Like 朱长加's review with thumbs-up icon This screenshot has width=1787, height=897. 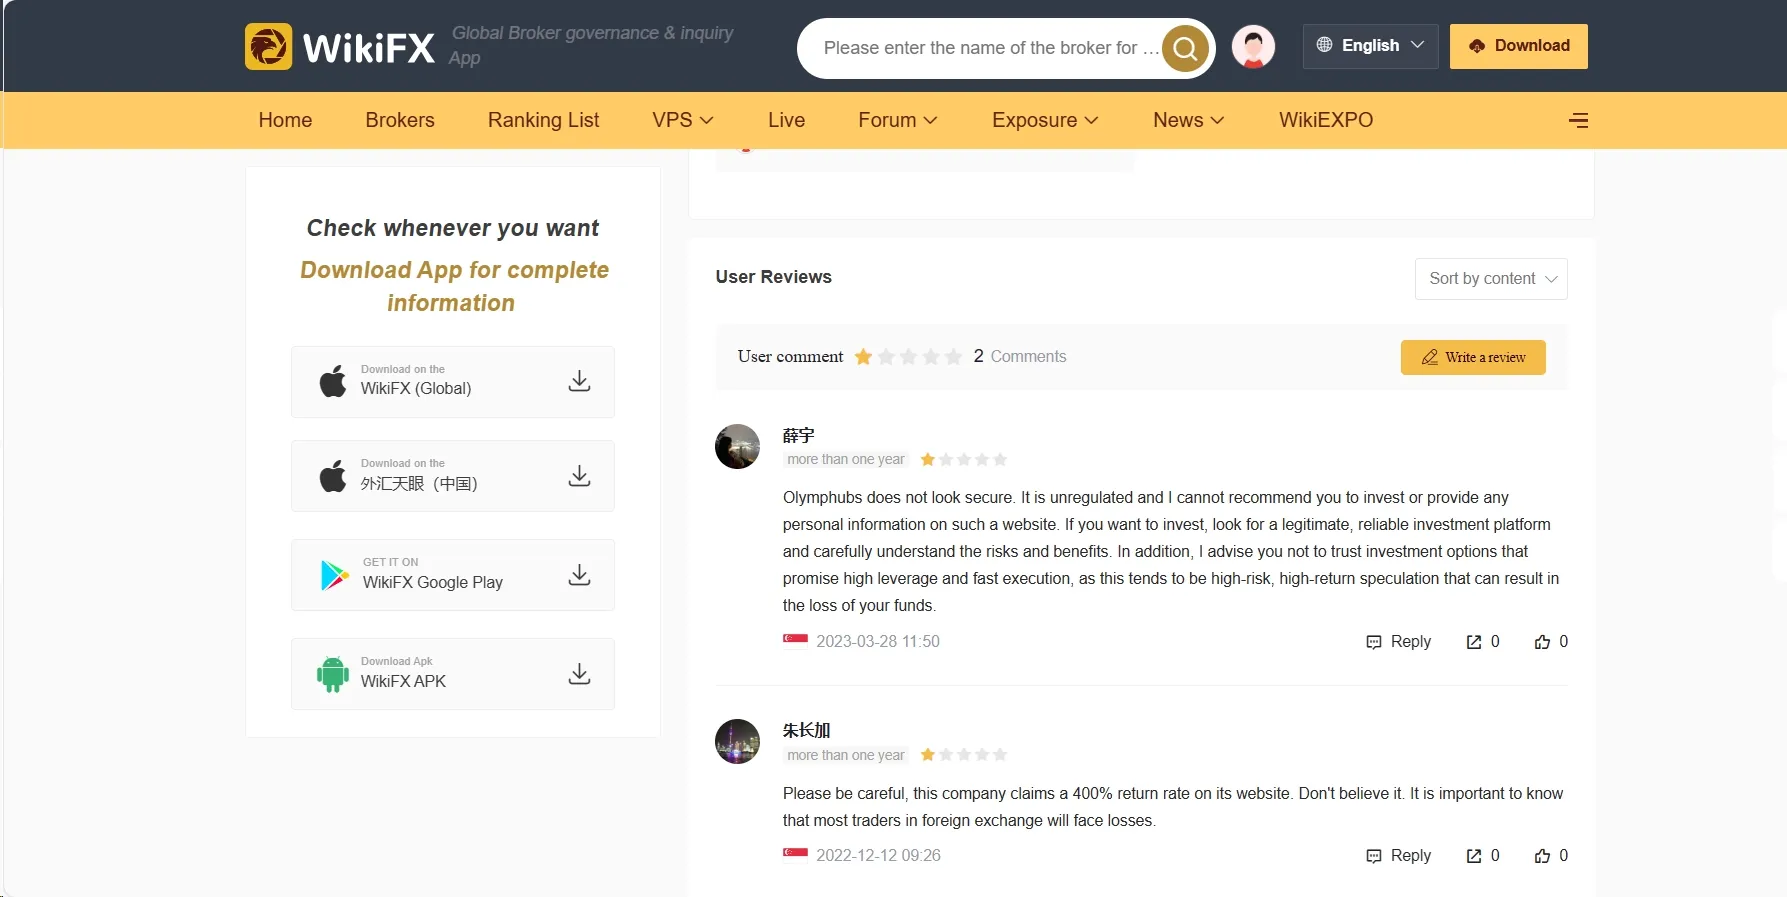click(x=1543, y=856)
